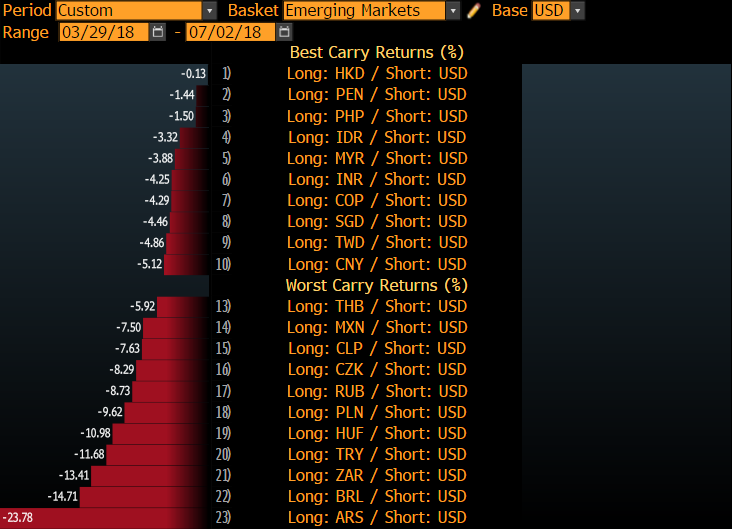The image size is (732, 529).
Task: Open the Long TRY / Short USD pair
Action: click(376, 454)
